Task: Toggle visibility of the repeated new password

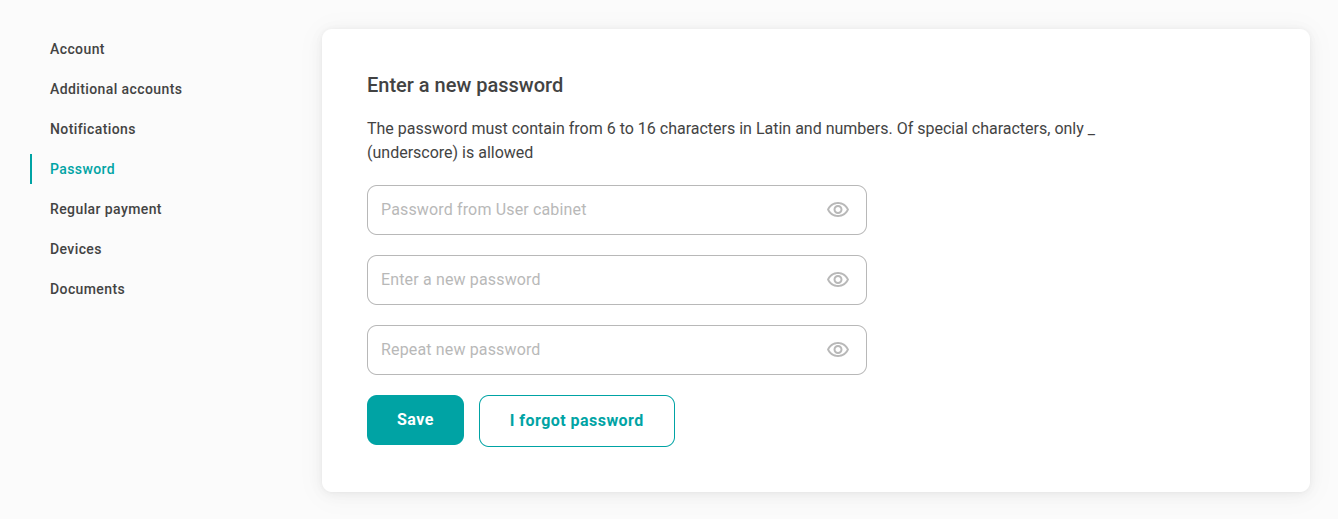Action: click(x=838, y=350)
